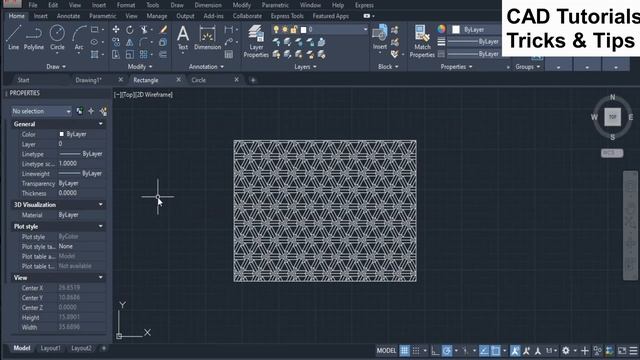Select the Polyline tool
The width and height of the screenshot is (640, 360).
tap(33, 38)
